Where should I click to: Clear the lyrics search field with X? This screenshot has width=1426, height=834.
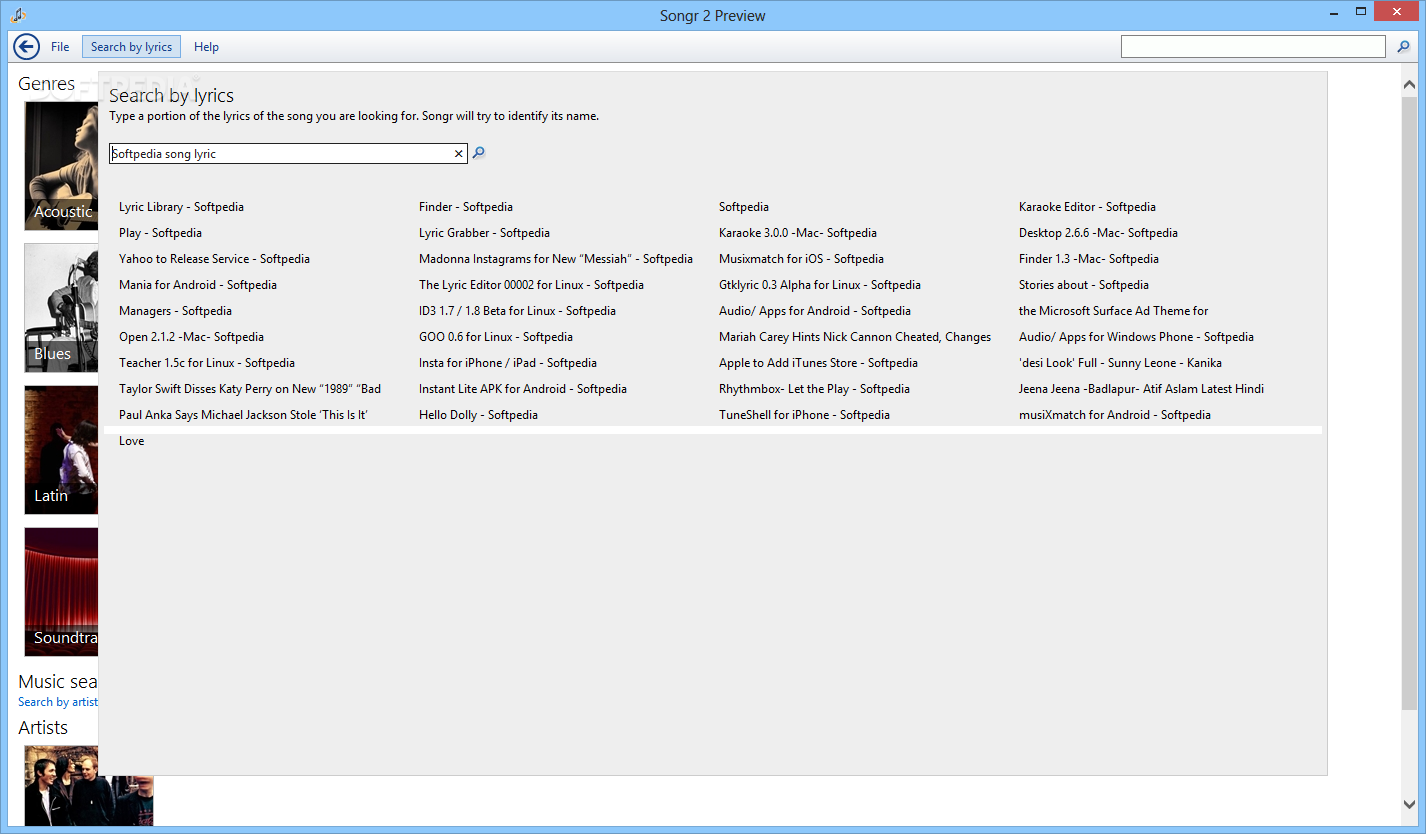tap(459, 154)
